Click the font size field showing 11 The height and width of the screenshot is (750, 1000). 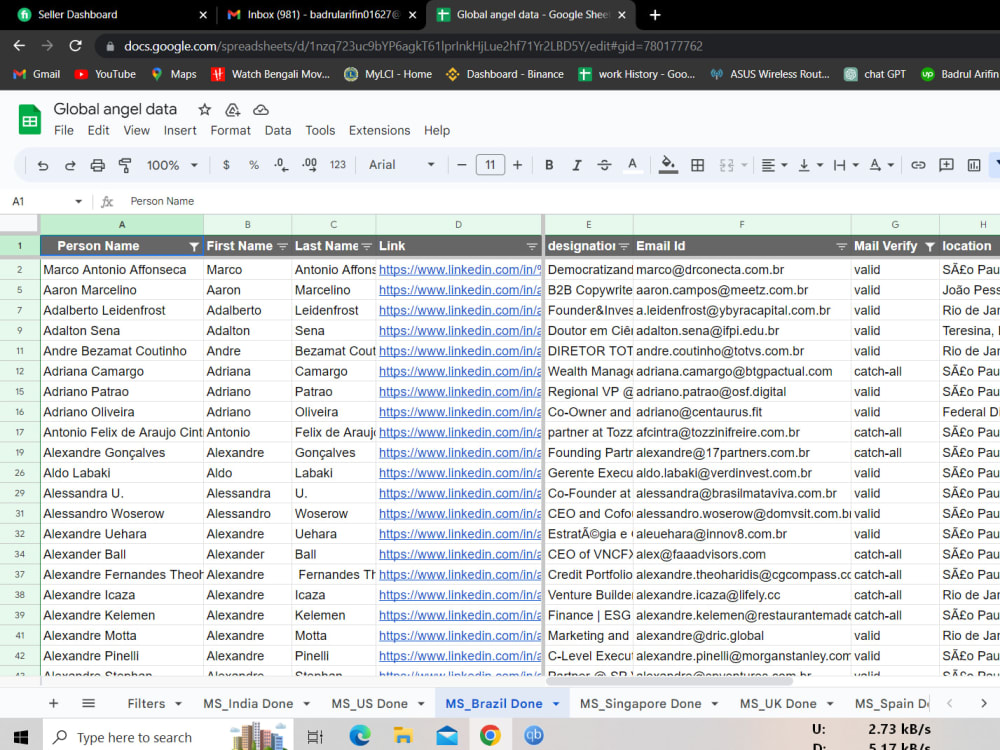coord(490,165)
